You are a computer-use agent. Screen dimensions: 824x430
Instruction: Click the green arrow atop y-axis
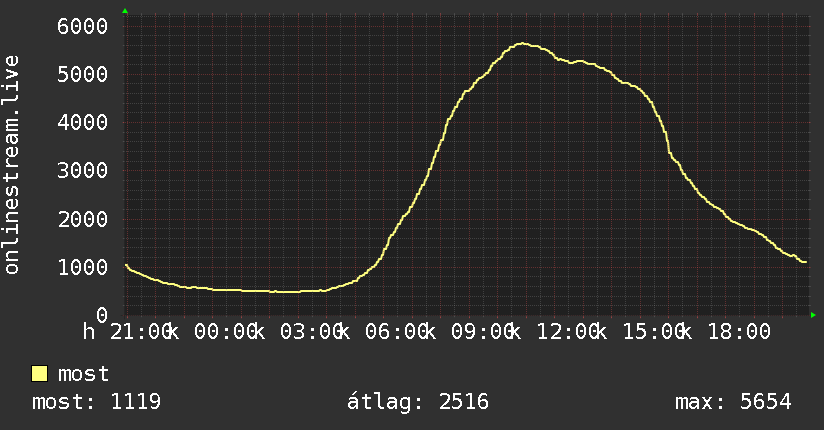[x=125, y=11]
